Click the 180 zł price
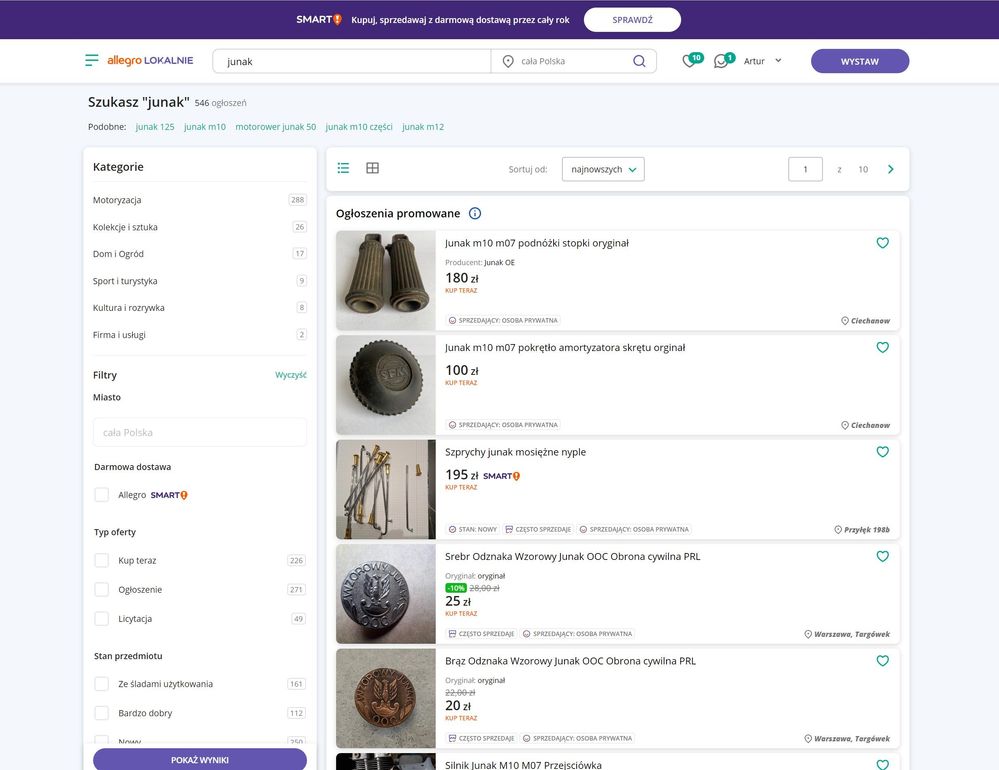Viewport: 999px width, 770px height. point(462,278)
